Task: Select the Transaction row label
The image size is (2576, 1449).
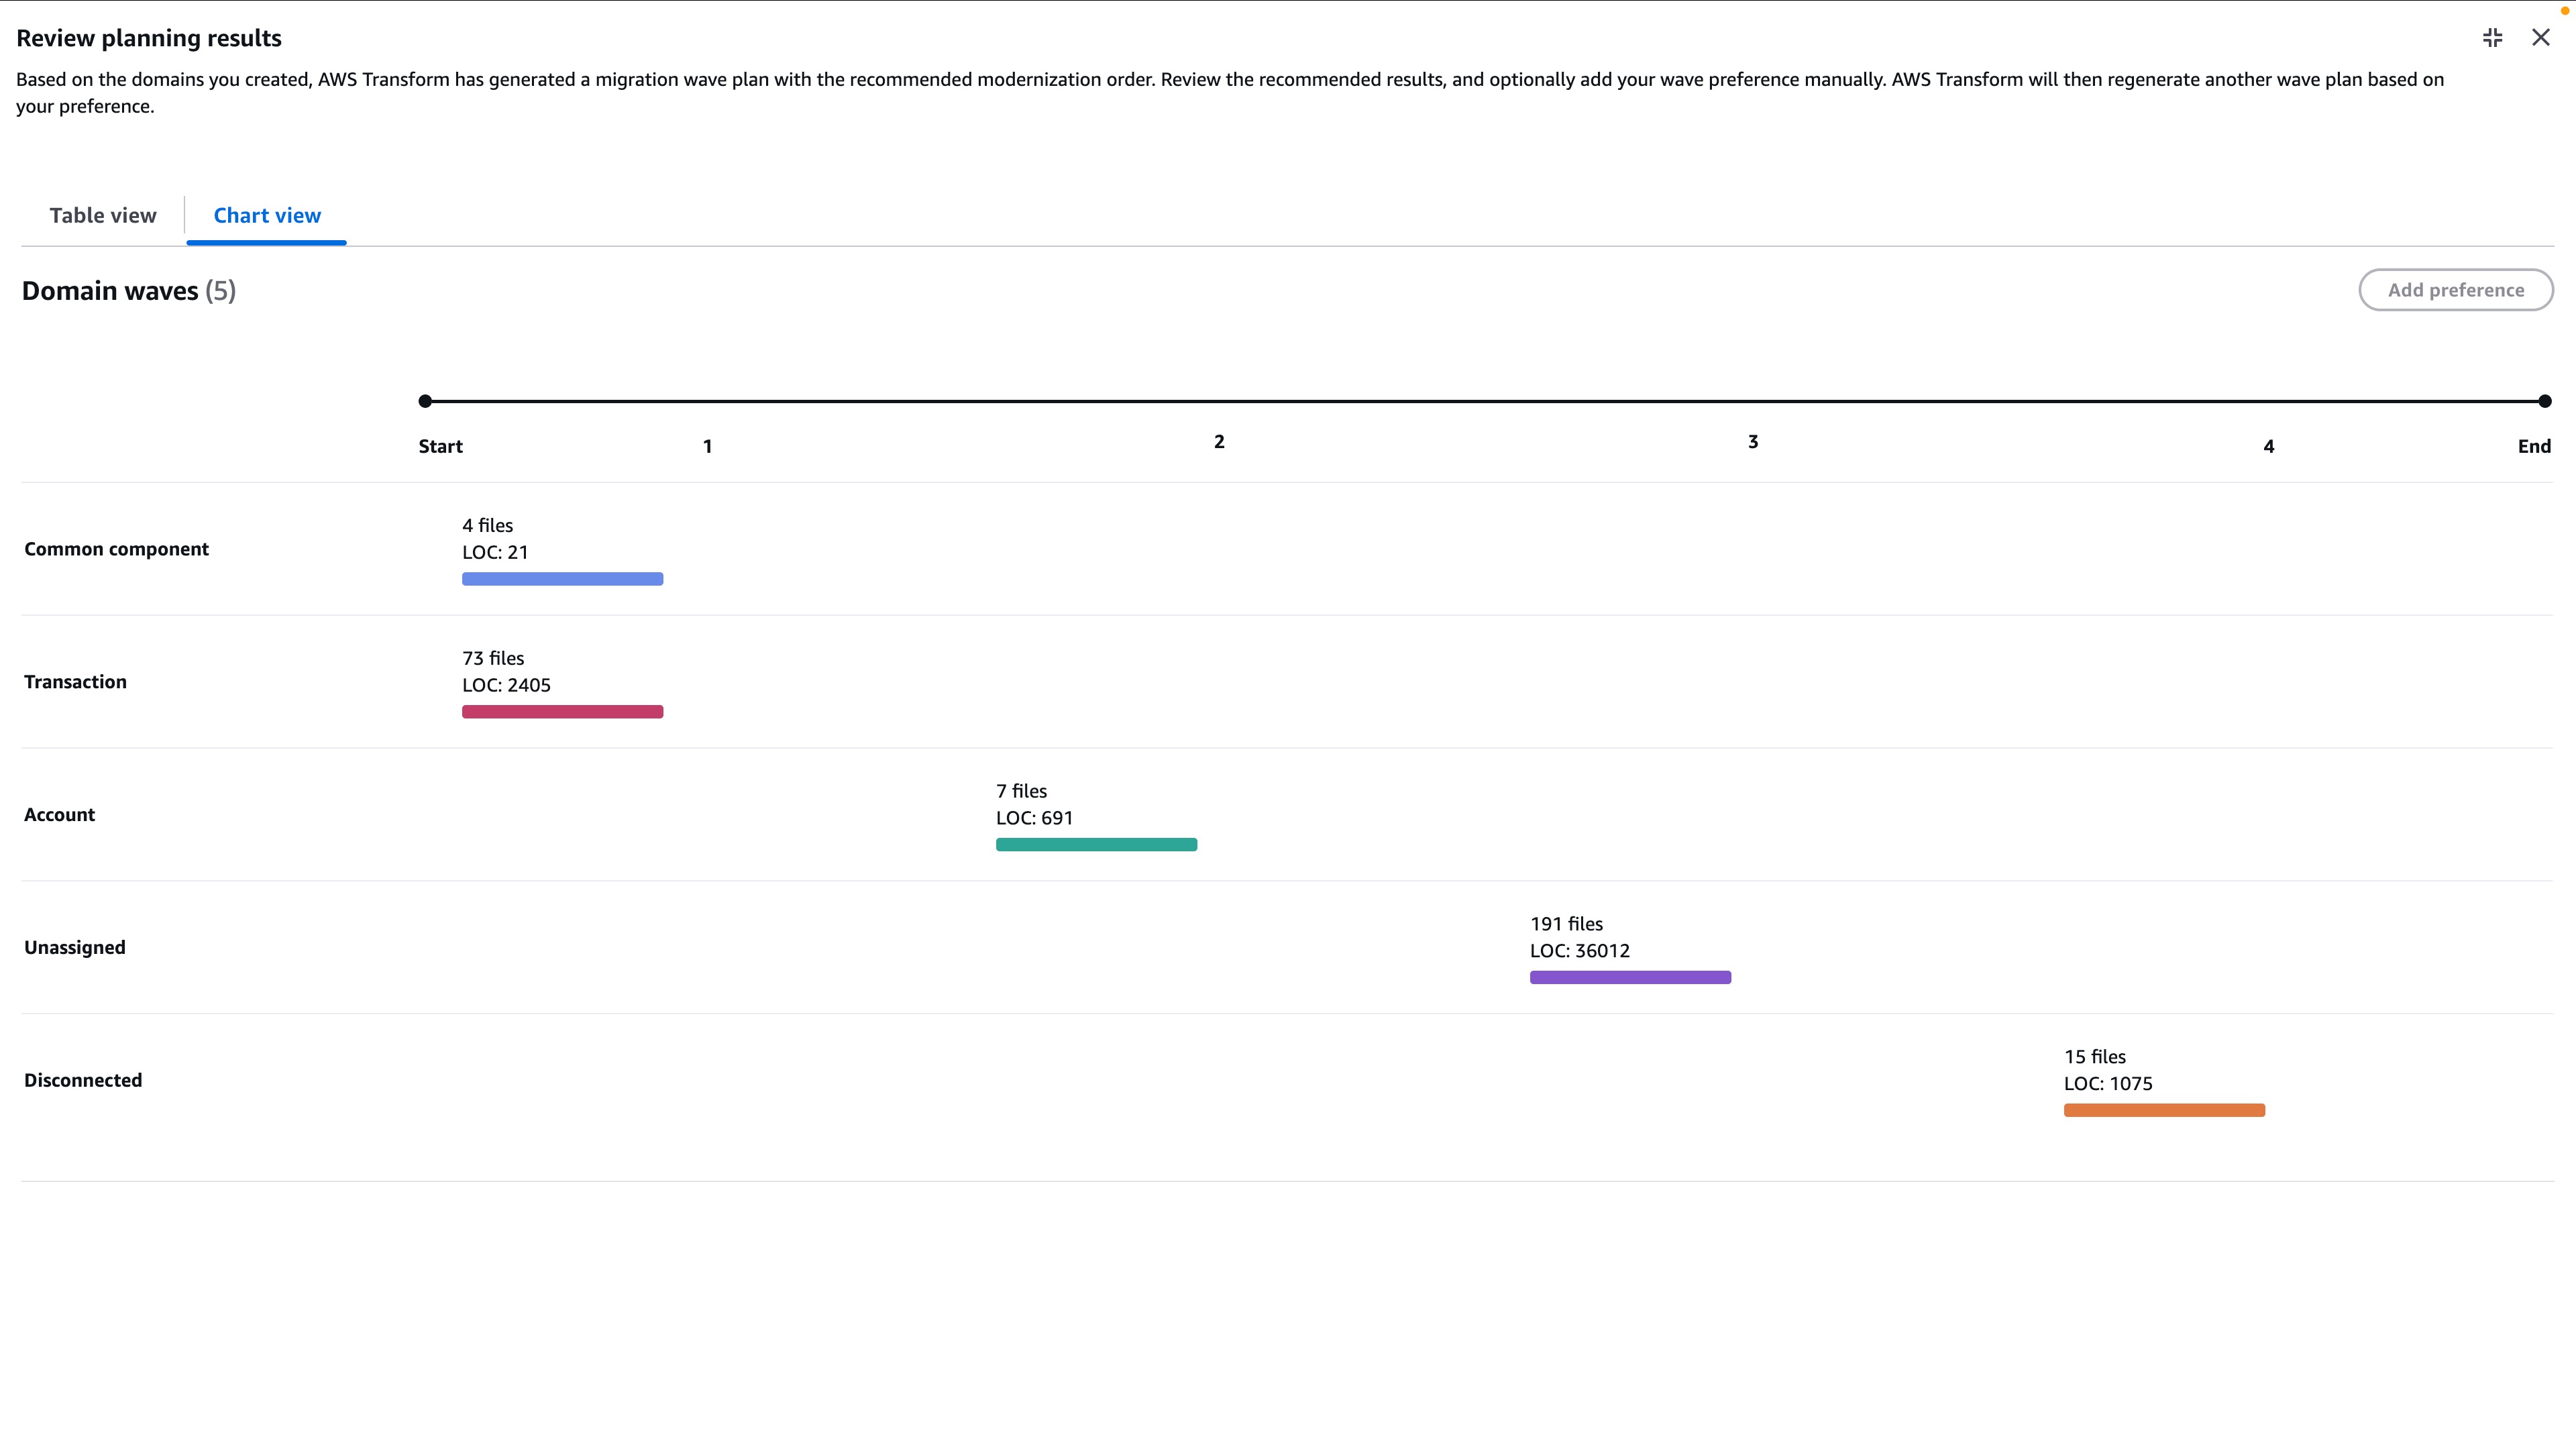Action: point(75,681)
